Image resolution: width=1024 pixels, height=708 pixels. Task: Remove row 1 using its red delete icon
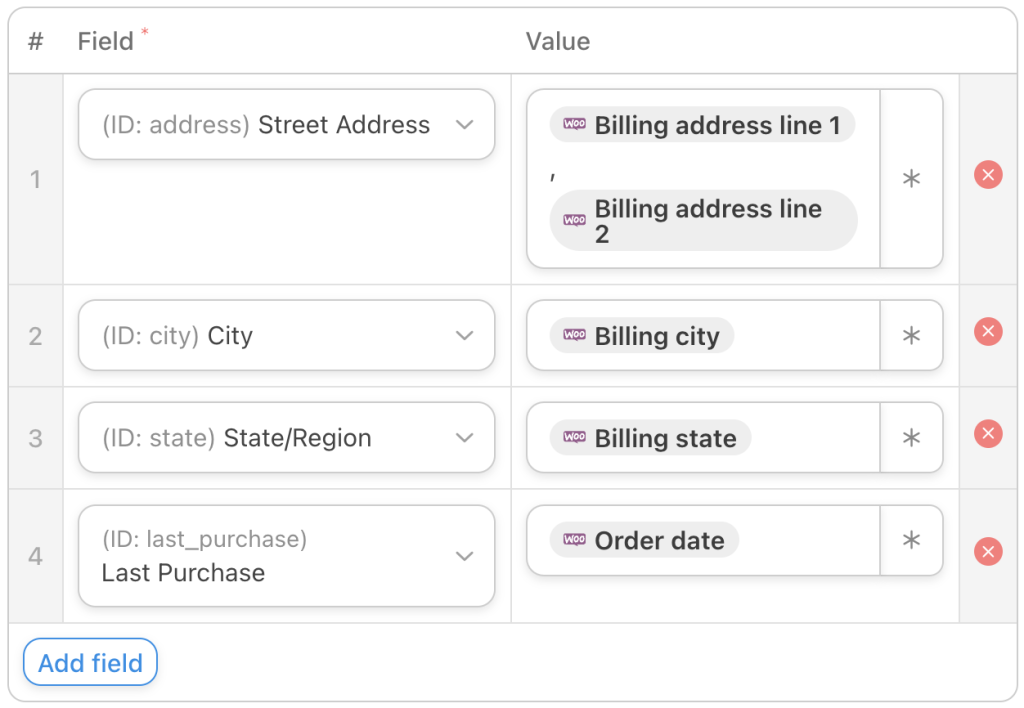(988, 175)
